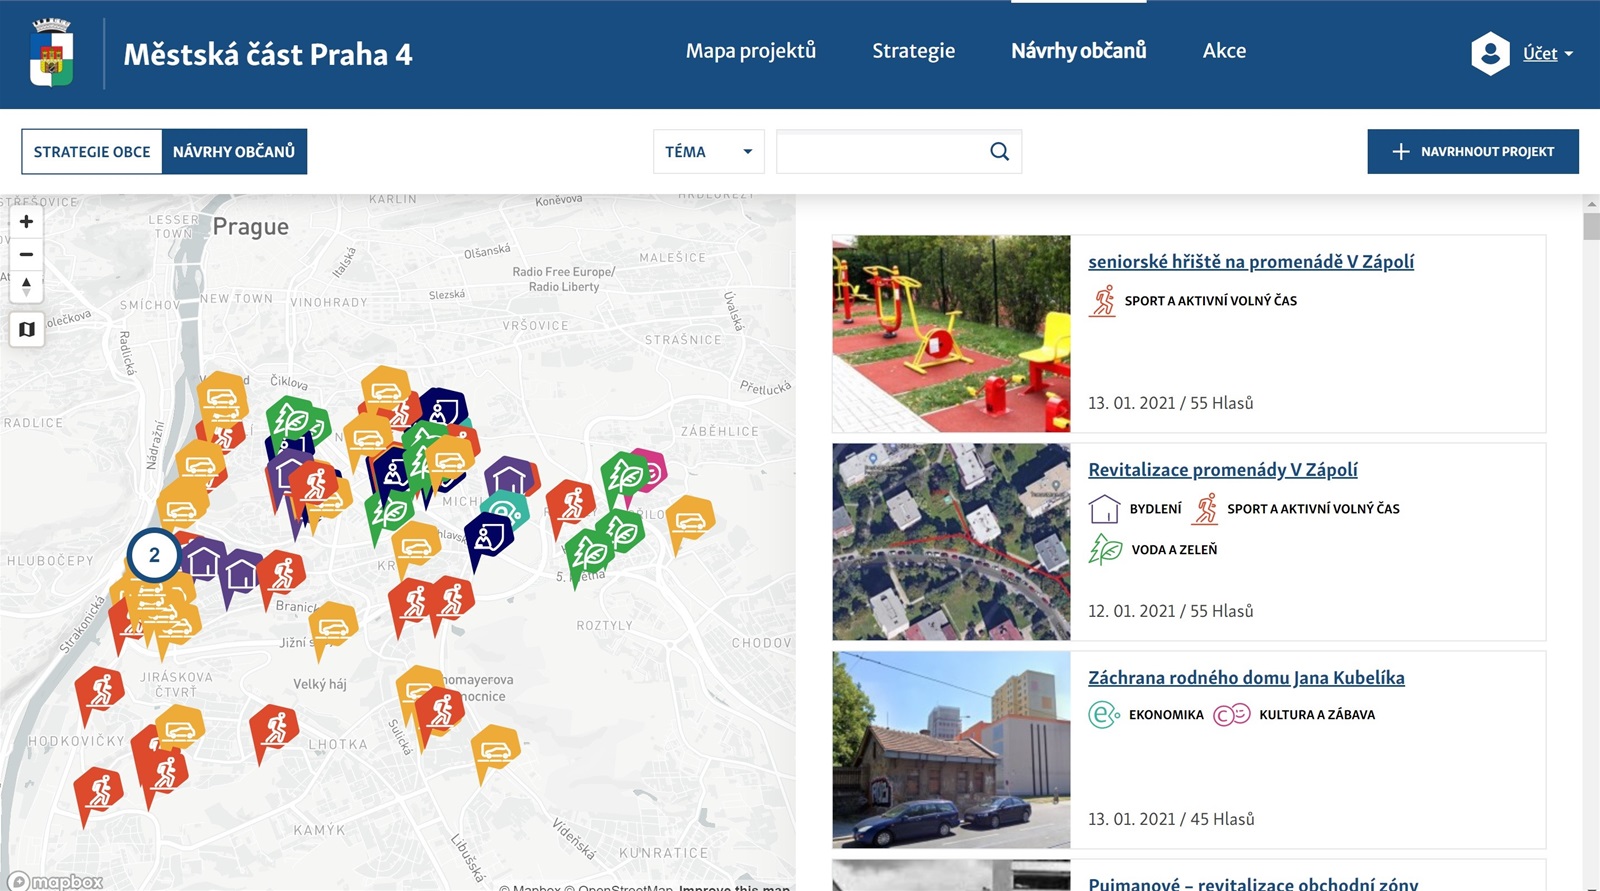The height and width of the screenshot is (891, 1600).
Task: Click the search magnifier icon
Action: pos(999,151)
